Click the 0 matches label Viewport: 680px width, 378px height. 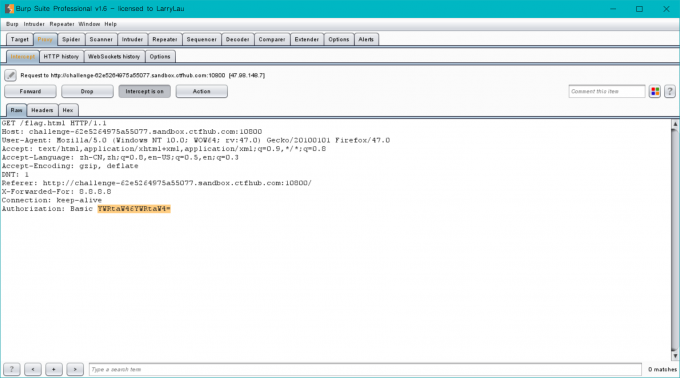[662, 369]
